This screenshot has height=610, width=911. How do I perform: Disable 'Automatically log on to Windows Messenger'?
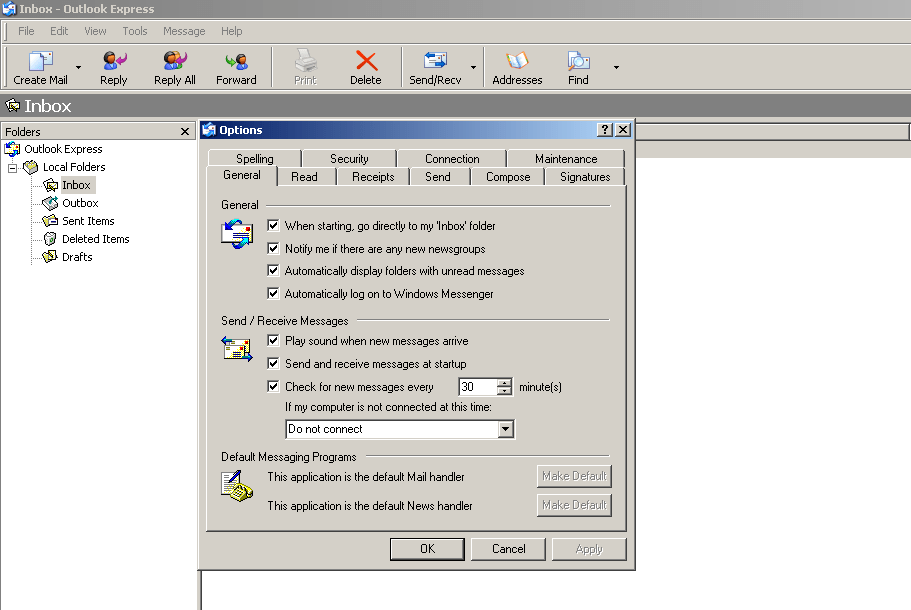(x=273, y=293)
